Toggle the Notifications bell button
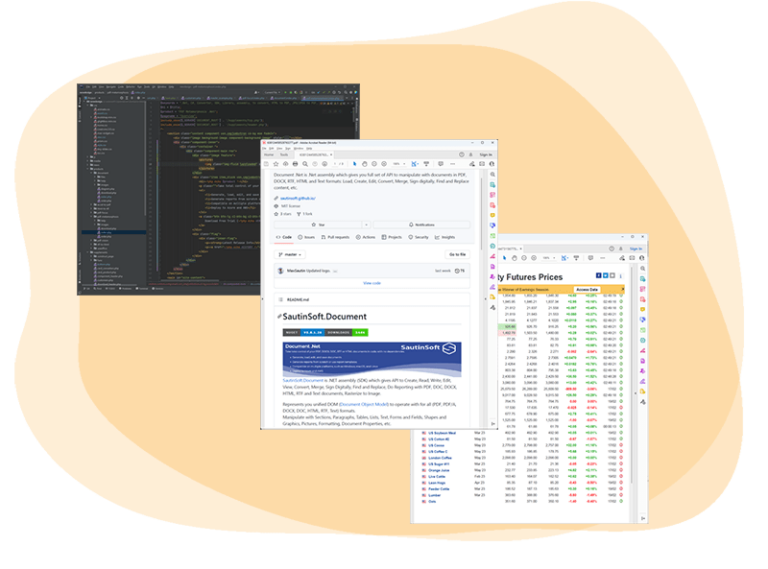This screenshot has height=569, width=768. tap(421, 225)
